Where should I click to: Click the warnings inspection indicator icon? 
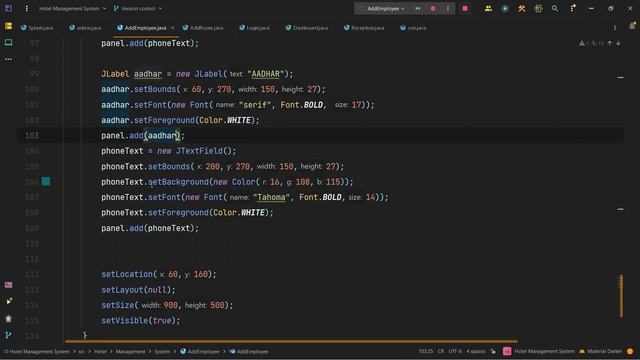click(x=582, y=43)
